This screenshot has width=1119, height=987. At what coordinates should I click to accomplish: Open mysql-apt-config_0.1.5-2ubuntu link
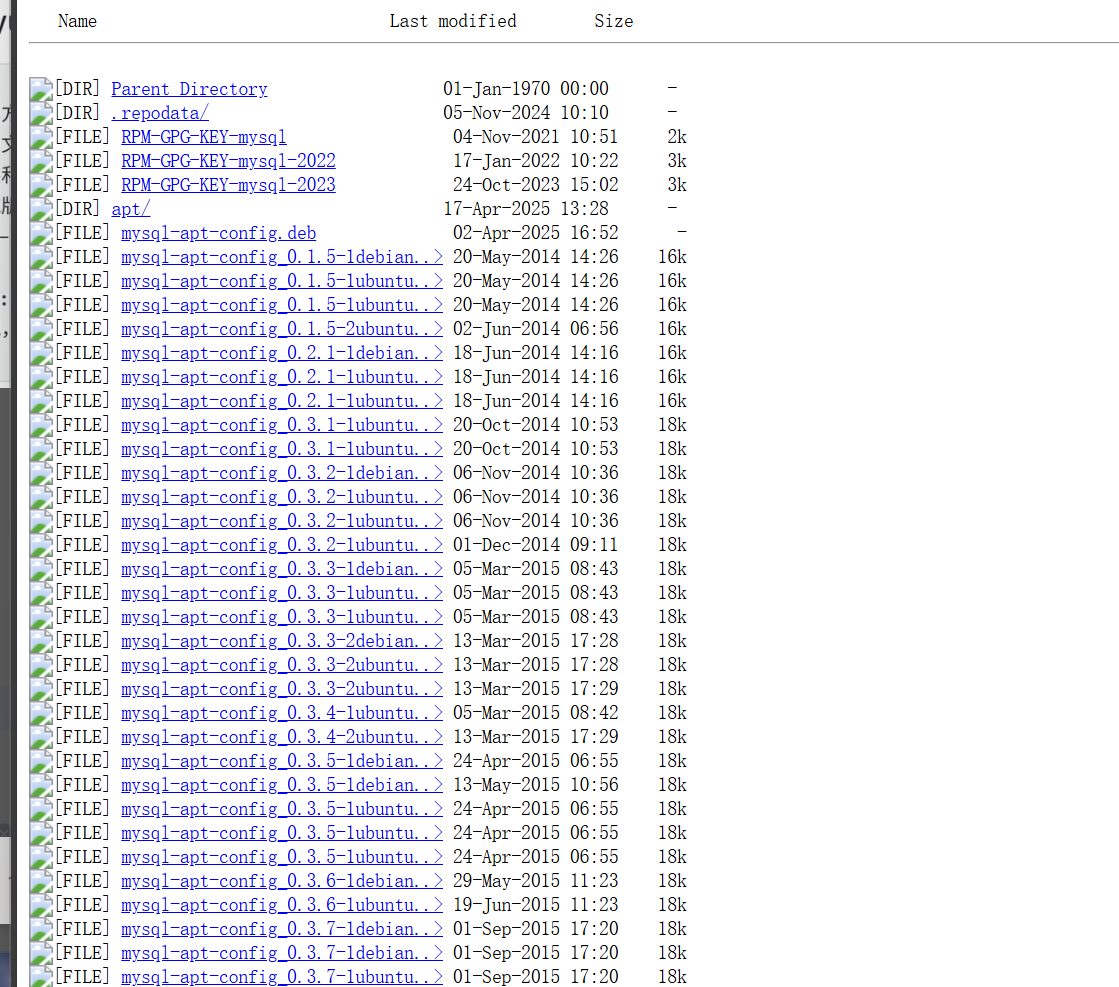pyautogui.click(x=282, y=329)
